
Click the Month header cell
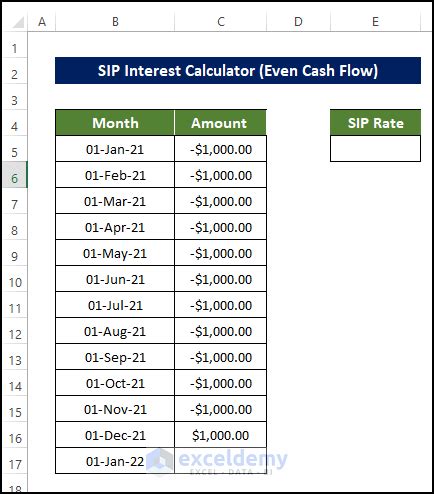[x=115, y=123]
